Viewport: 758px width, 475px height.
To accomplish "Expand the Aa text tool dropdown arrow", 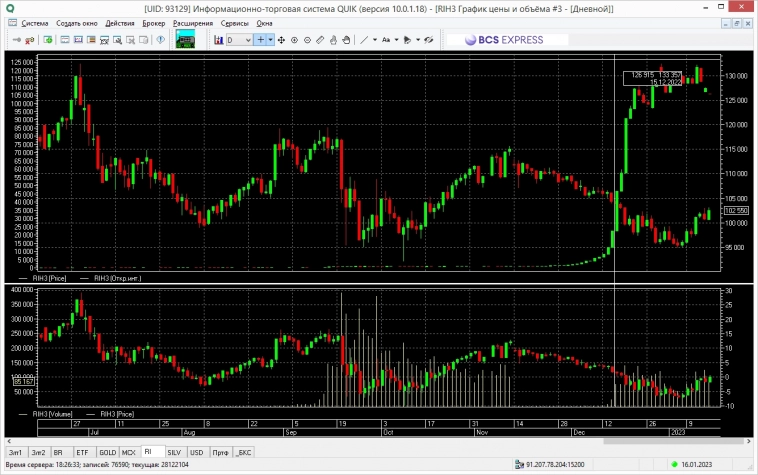I will point(395,40).
